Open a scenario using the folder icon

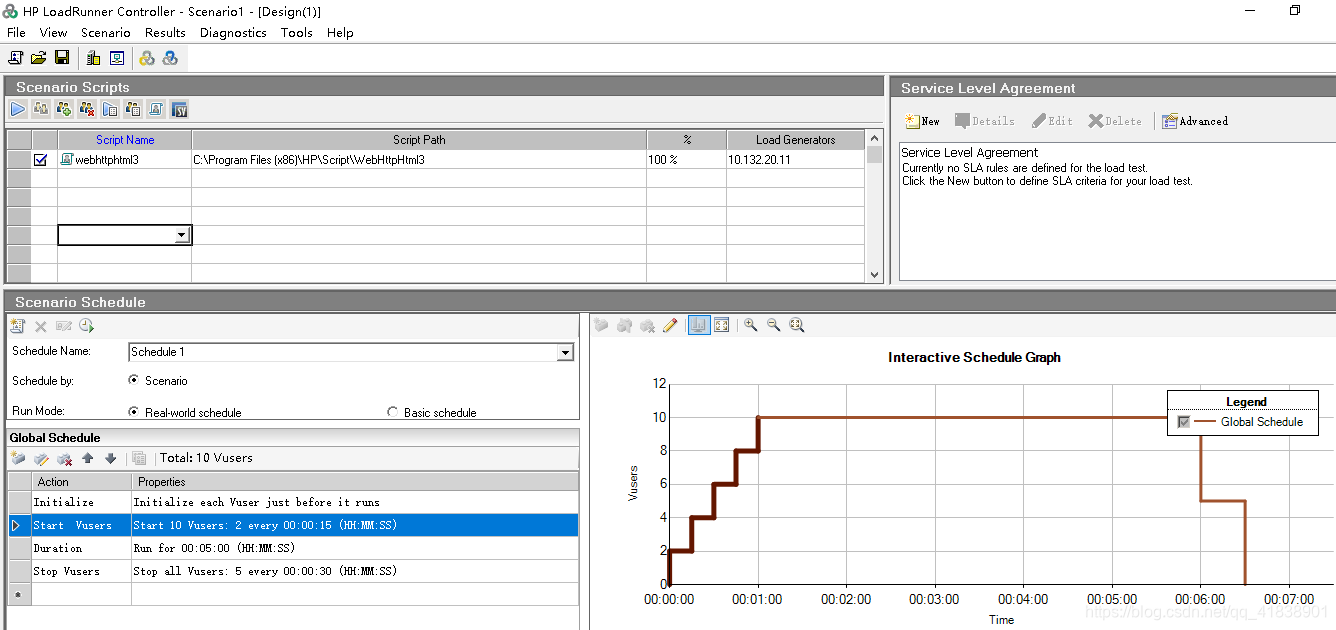tap(38, 58)
